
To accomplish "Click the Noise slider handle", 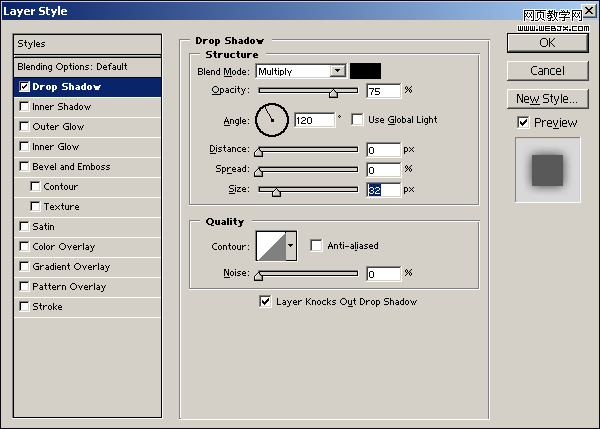I will pos(259,276).
